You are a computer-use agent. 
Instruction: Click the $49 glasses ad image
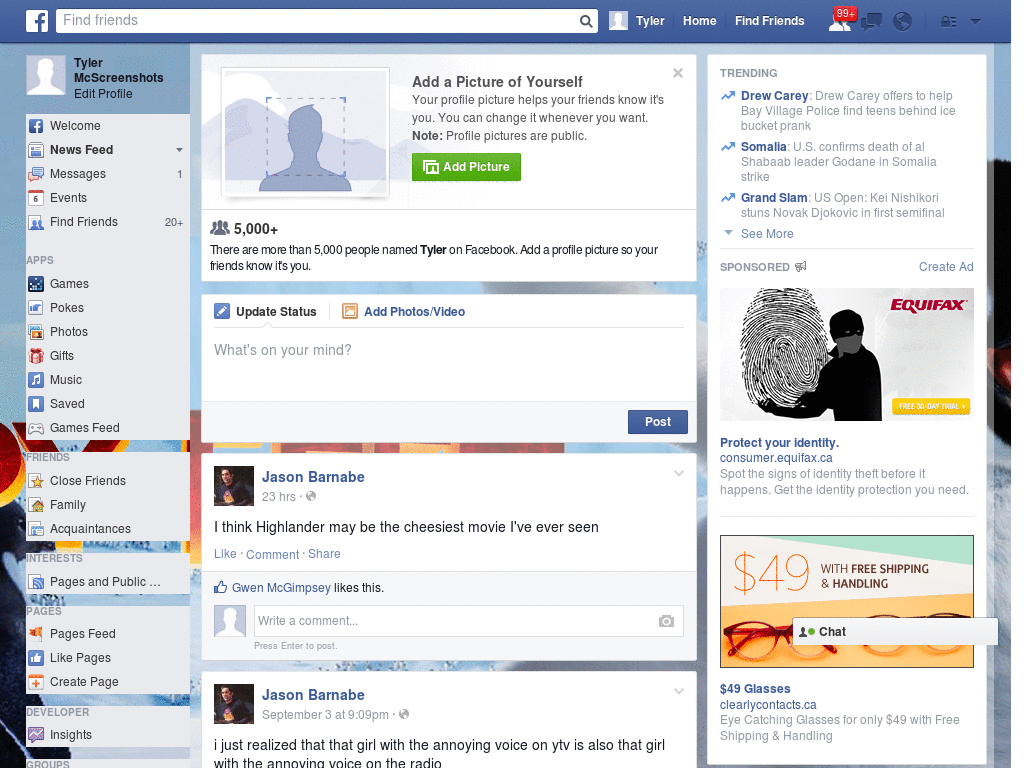pos(846,601)
